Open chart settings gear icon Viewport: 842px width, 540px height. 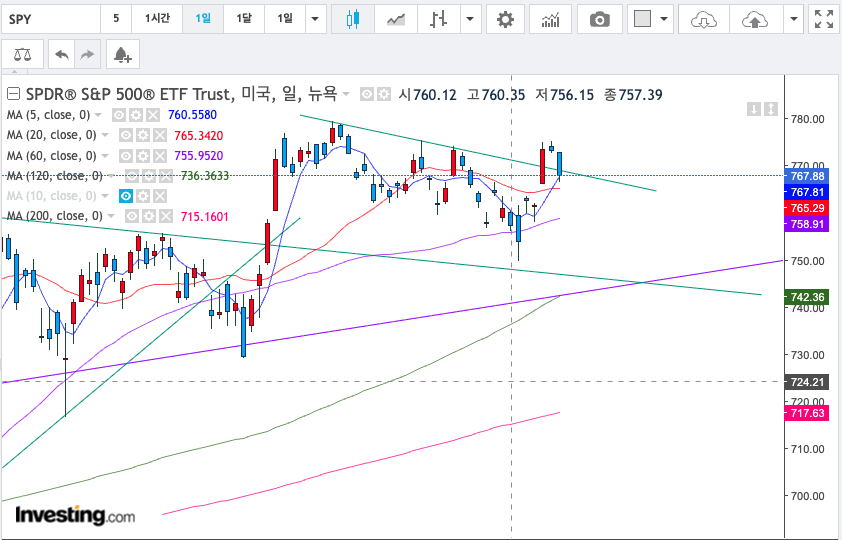point(505,20)
